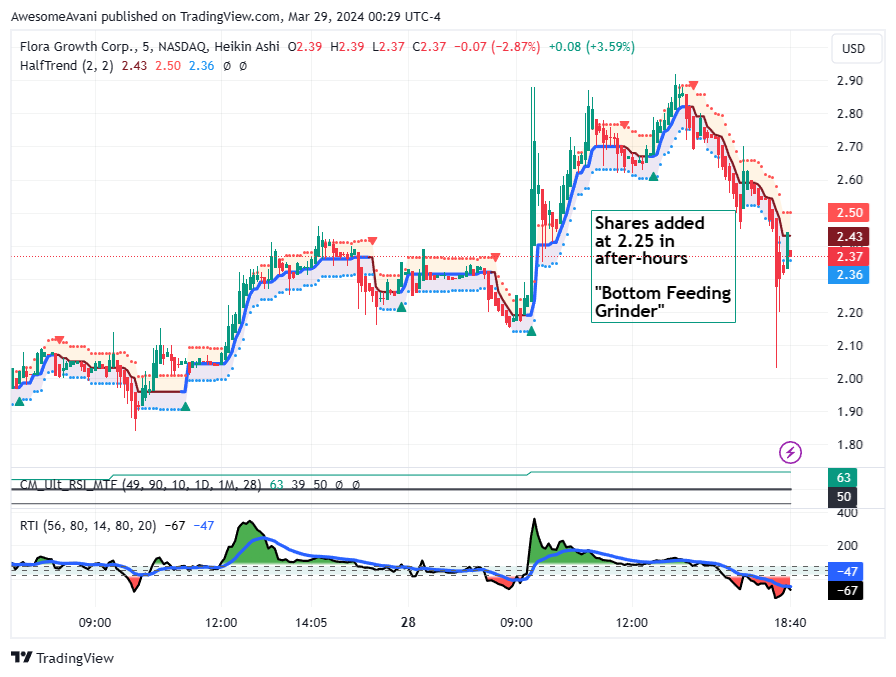The height and width of the screenshot is (677, 896).
Task: Click the red 2.50 price label
Action: 849,213
